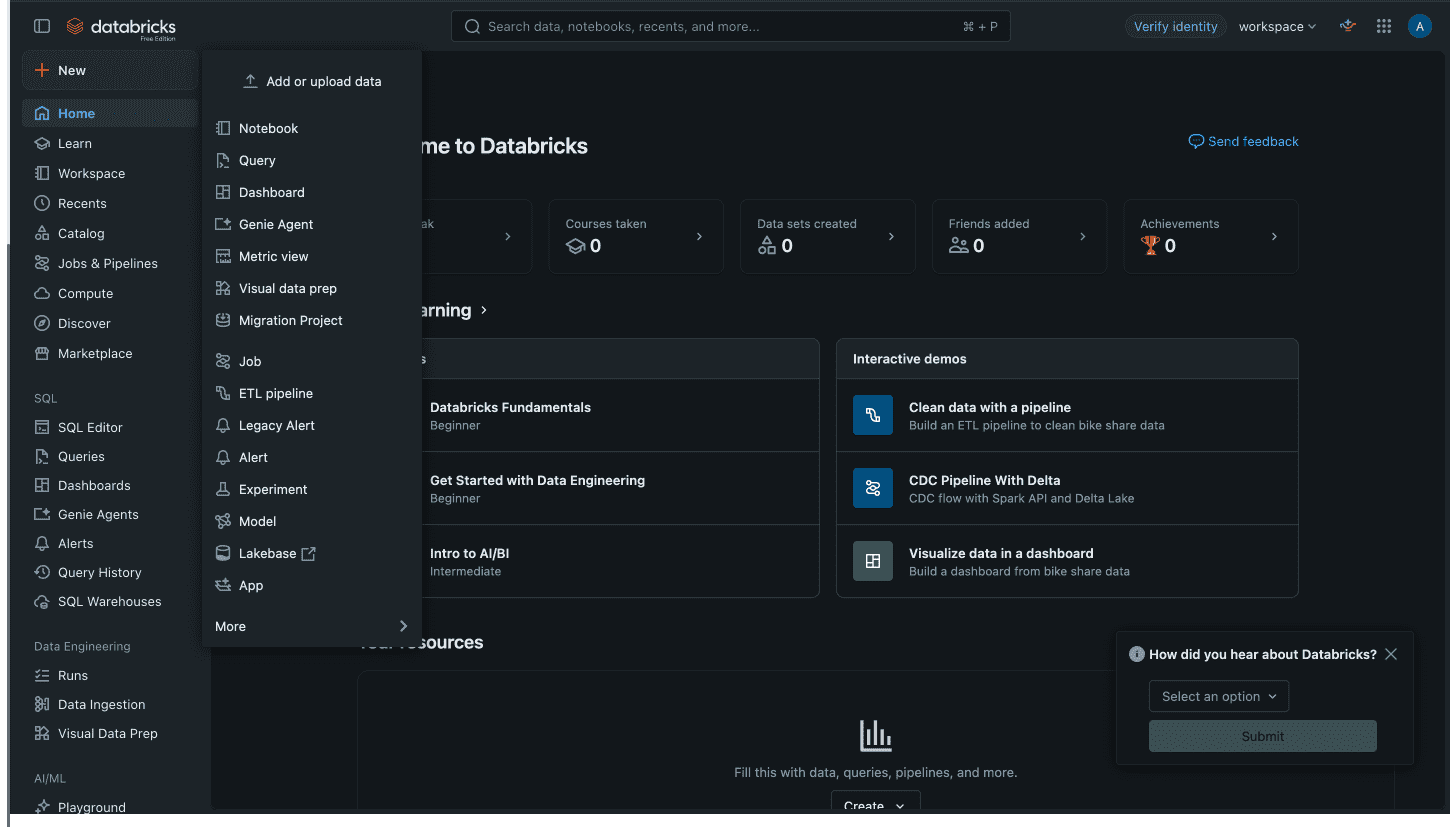The height and width of the screenshot is (827, 1450).
Task: Go to Jobs & Pipelines
Action: 110,263
